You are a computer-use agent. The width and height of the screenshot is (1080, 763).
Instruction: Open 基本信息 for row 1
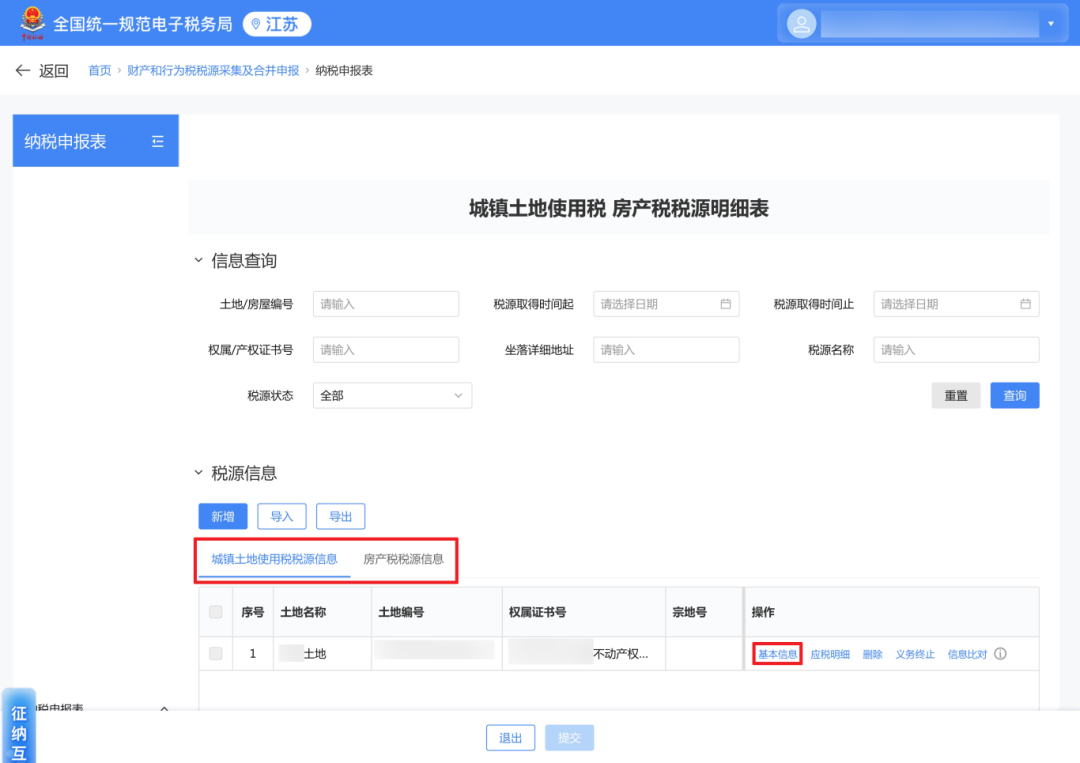coord(777,654)
